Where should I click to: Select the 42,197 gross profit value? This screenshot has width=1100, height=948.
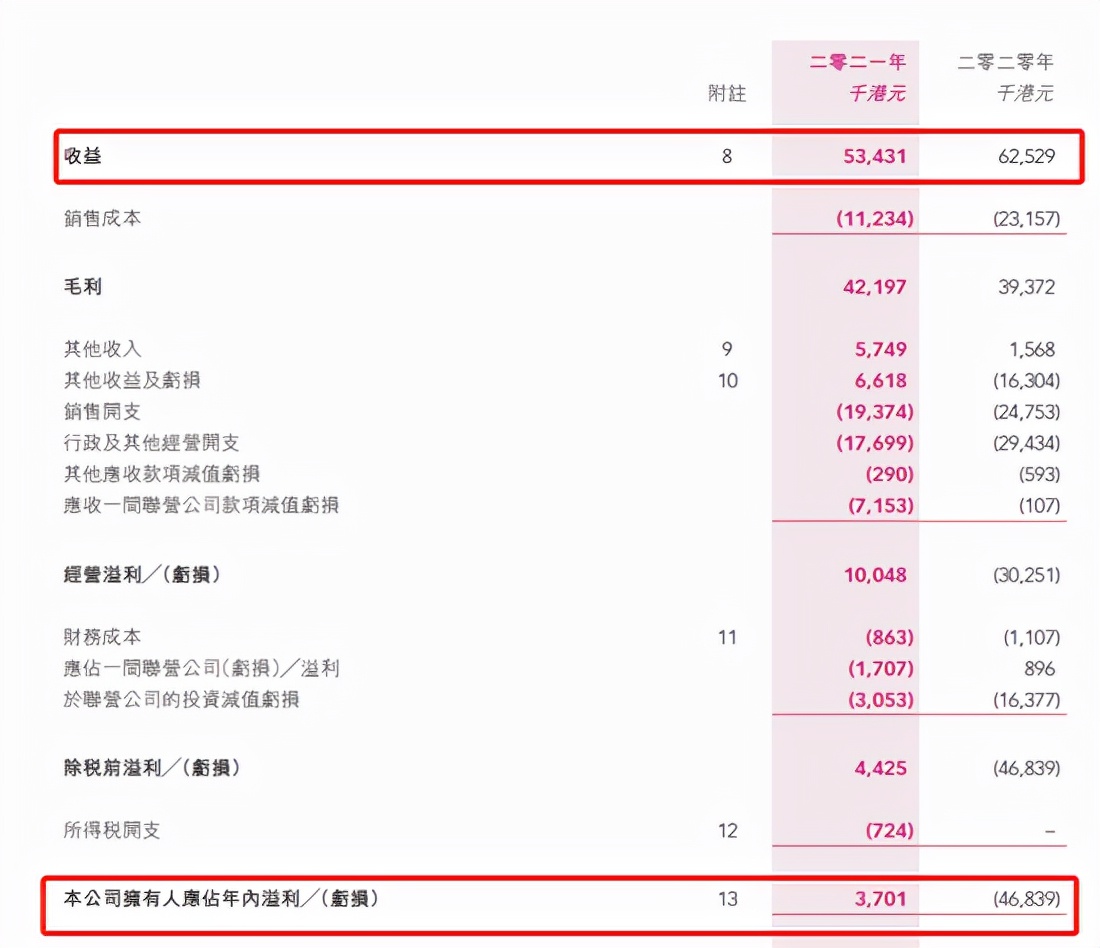[872, 287]
